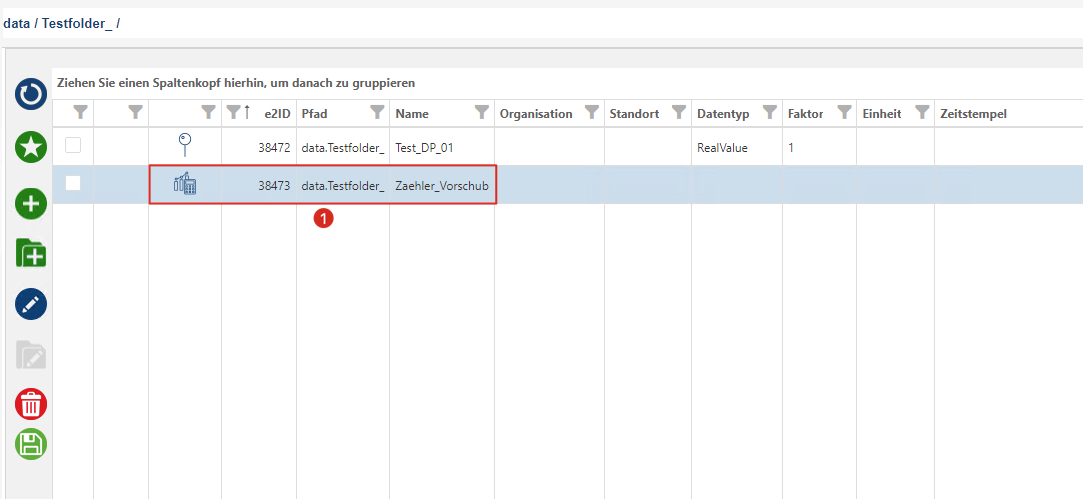Click the add folder icon

pyautogui.click(x=31, y=253)
